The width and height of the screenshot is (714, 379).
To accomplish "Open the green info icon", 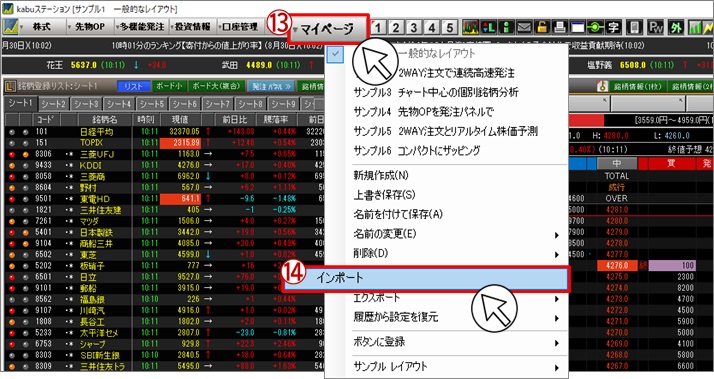I will coord(506,27).
